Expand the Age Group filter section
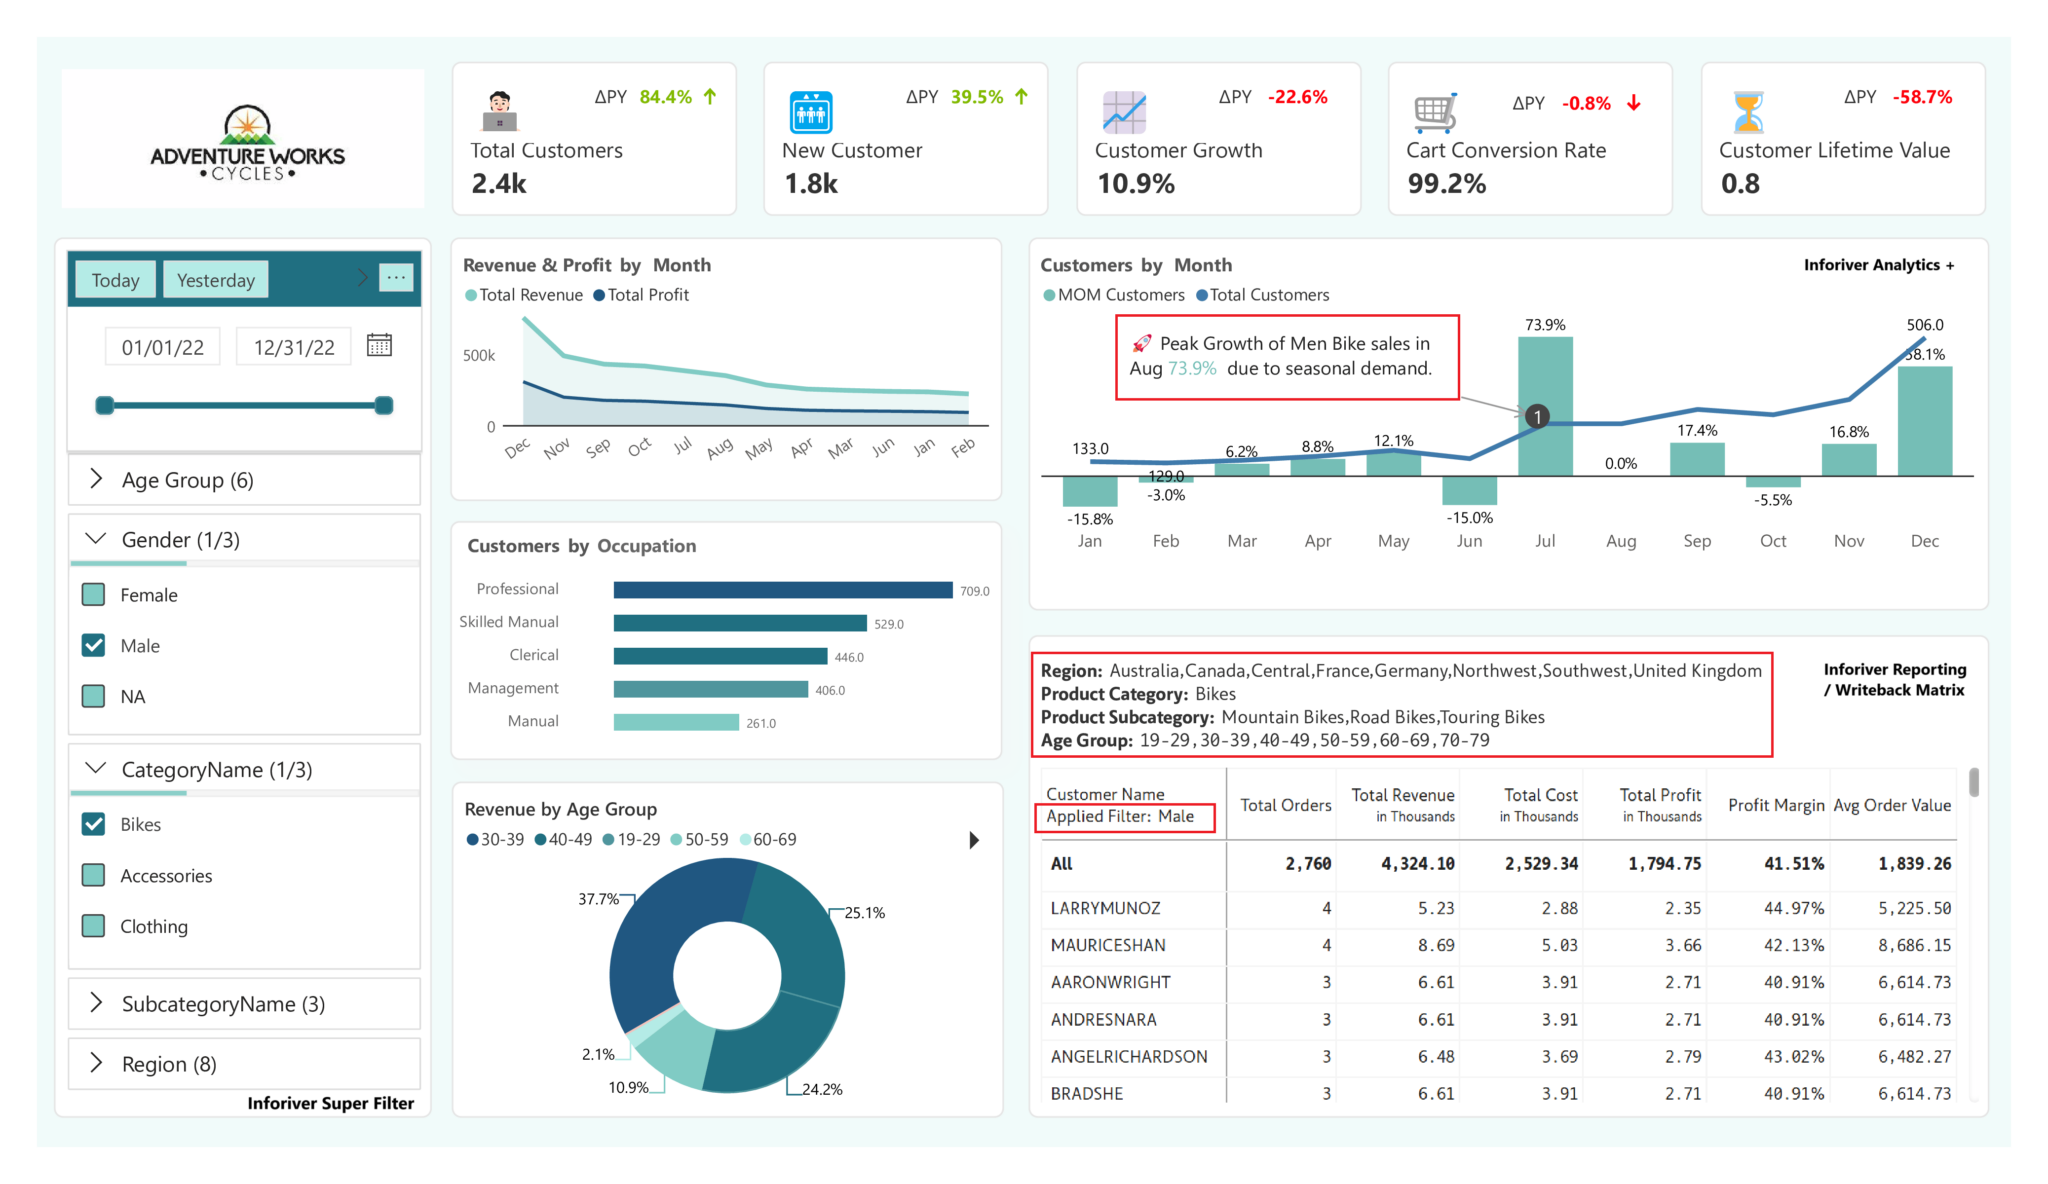This screenshot has height=1184, width=2048. (95, 479)
